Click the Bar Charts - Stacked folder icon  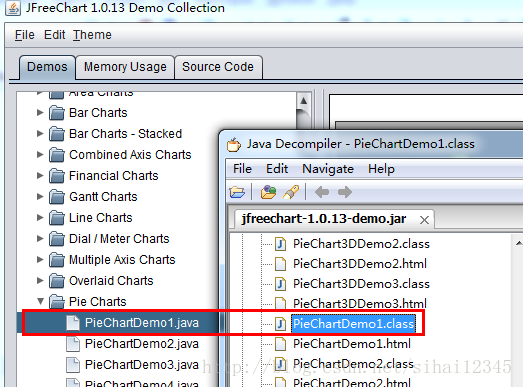(56, 134)
